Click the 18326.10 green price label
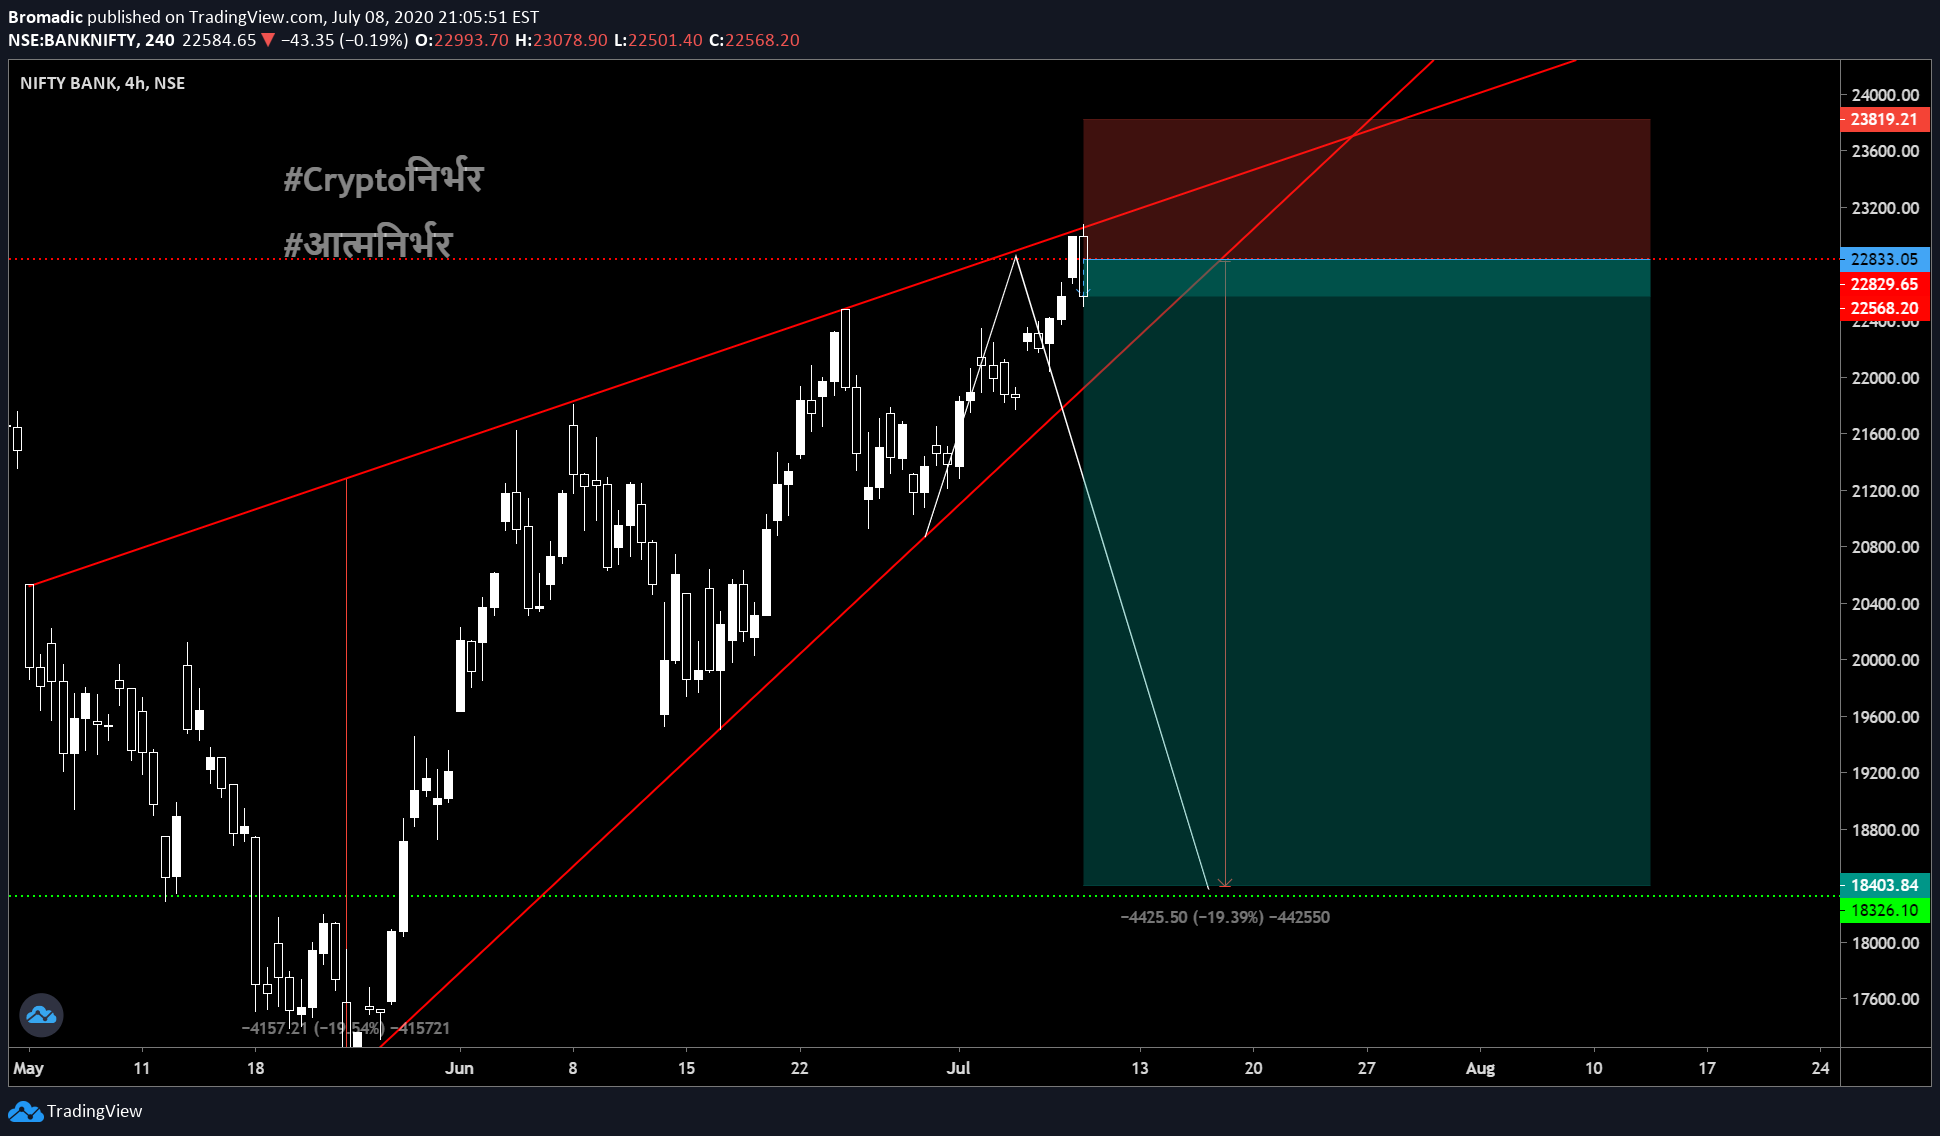The width and height of the screenshot is (1940, 1136). [1884, 910]
